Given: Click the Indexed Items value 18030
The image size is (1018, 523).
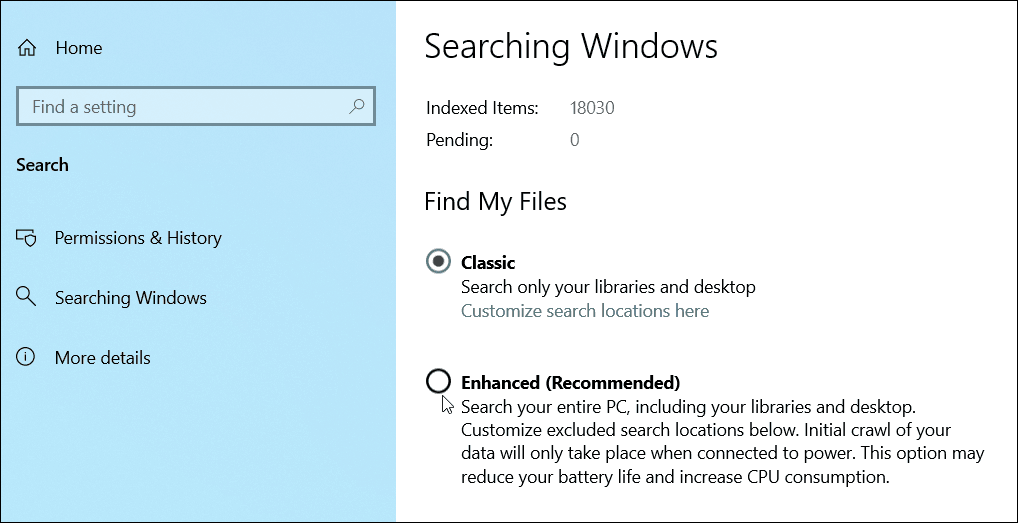Looking at the screenshot, I should 592,108.
